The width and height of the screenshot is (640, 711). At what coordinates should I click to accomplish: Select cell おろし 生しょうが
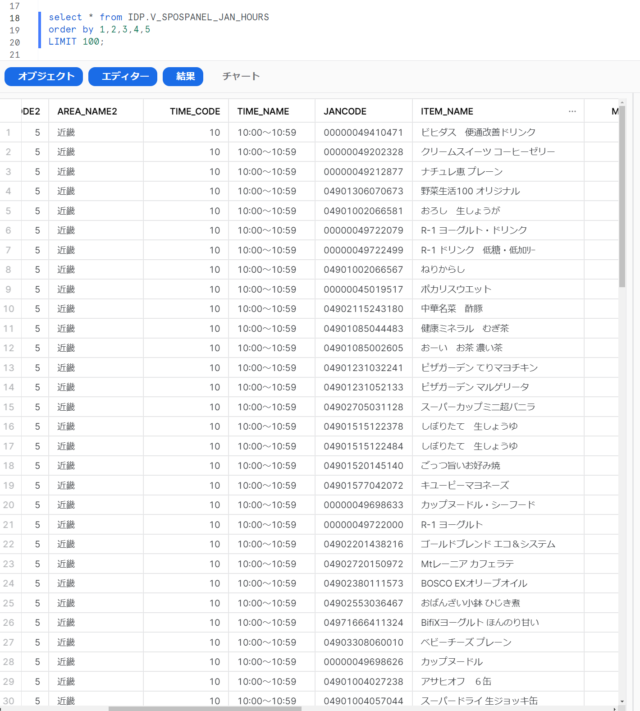coord(498,211)
